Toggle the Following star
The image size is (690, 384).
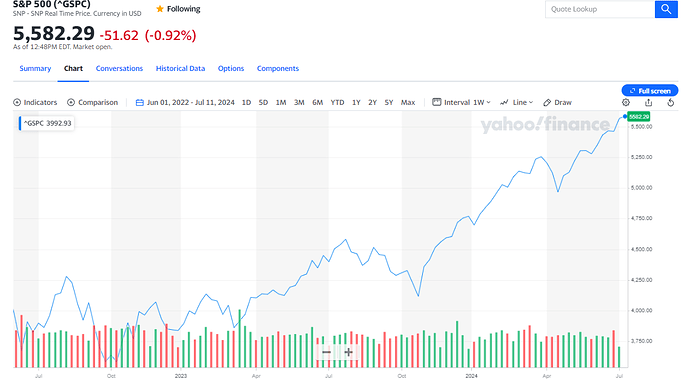(160, 9)
